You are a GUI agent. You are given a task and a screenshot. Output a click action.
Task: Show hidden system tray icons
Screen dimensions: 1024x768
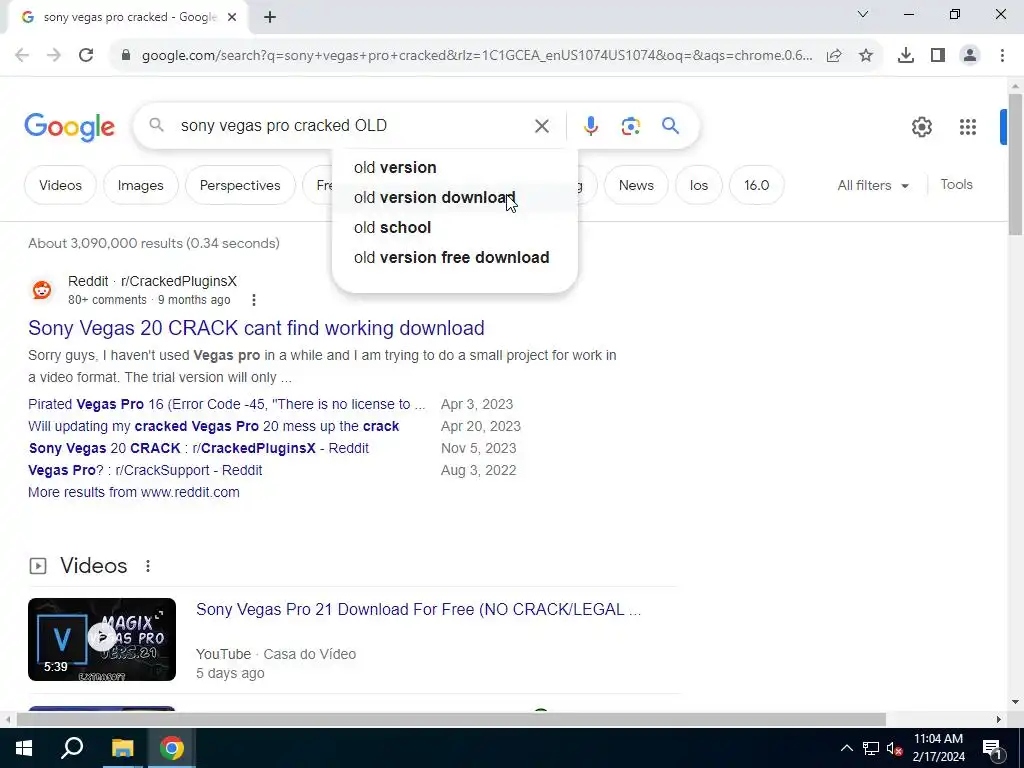pyautogui.click(x=846, y=748)
